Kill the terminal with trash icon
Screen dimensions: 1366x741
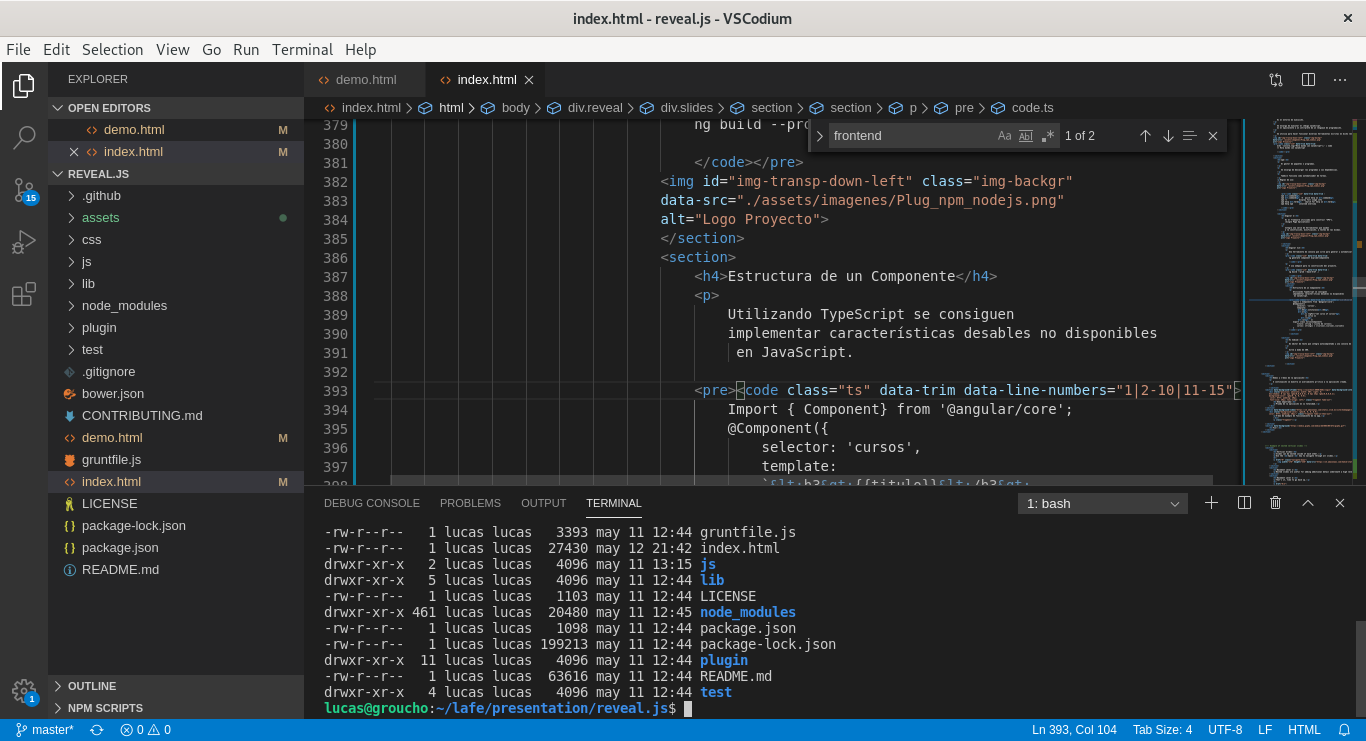[x=1275, y=503]
